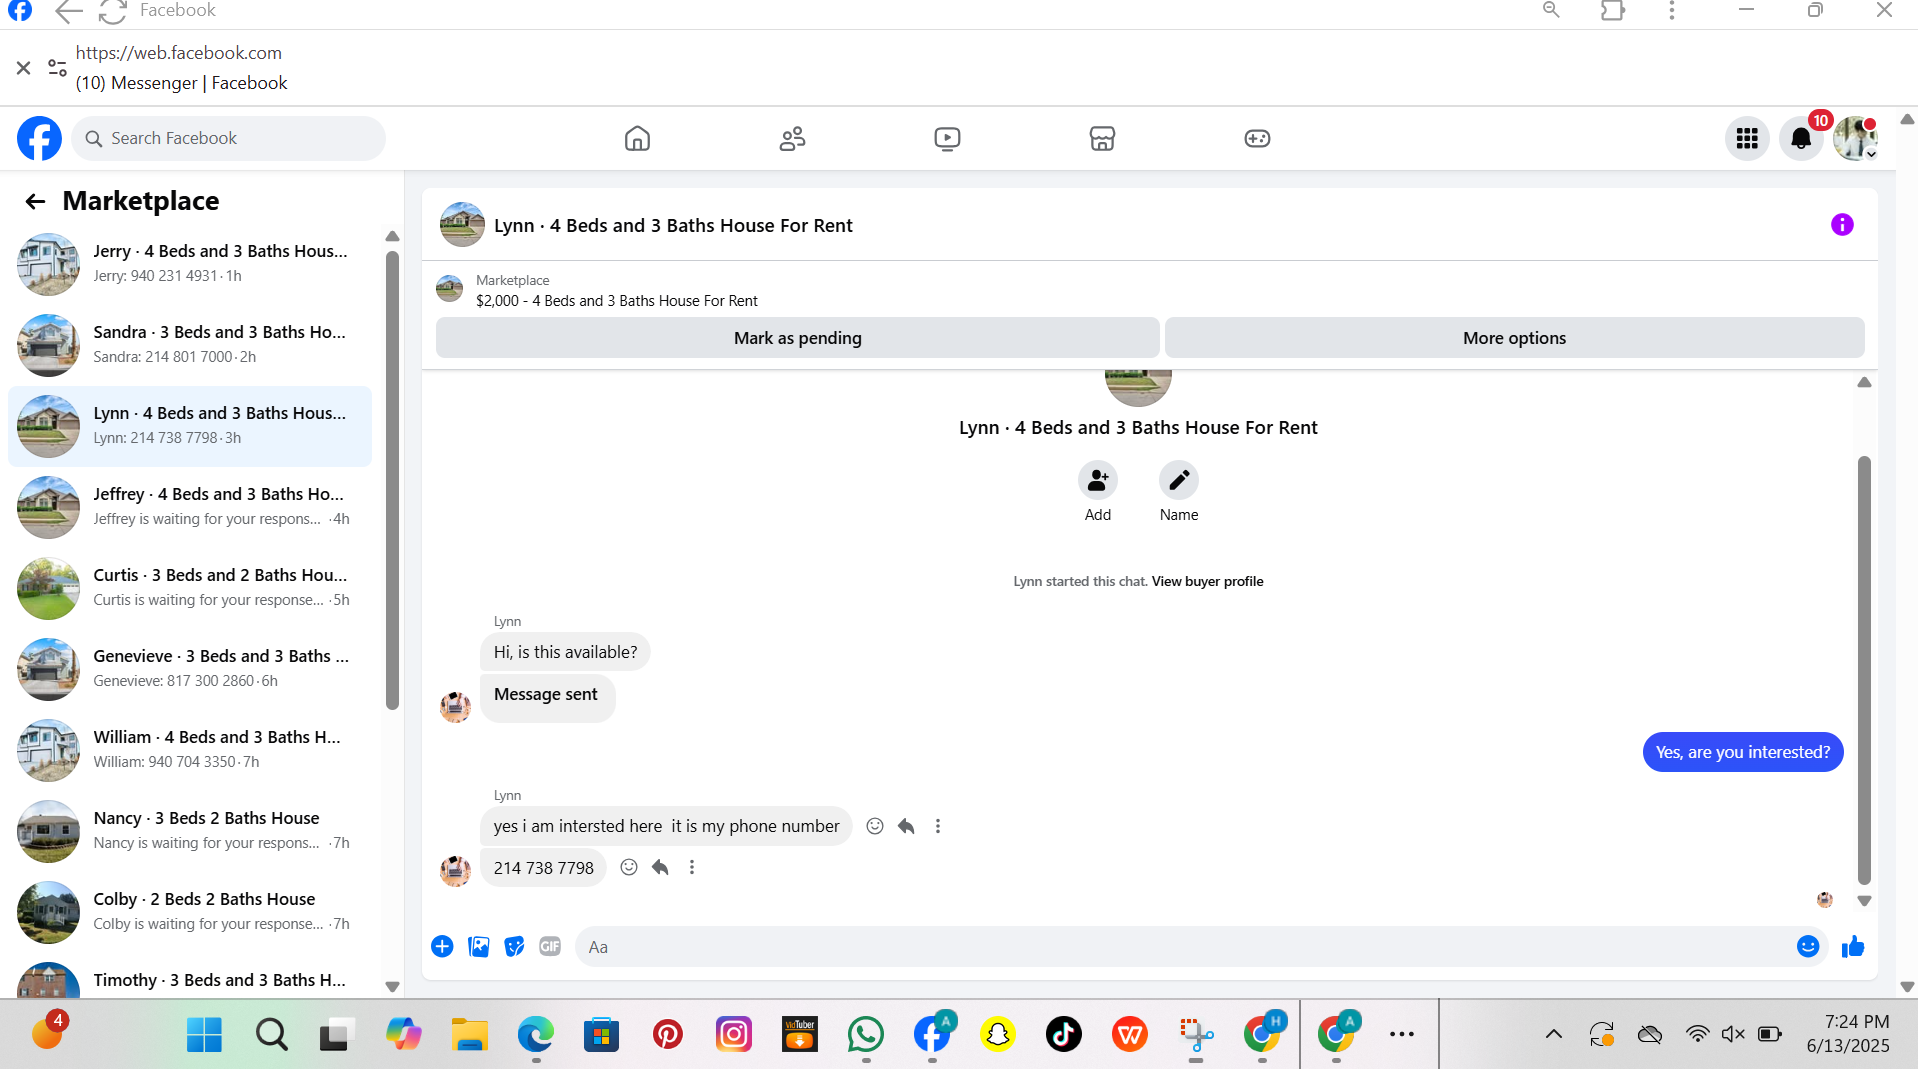This screenshot has height=1069, width=1918.
Task: Go back with Marketplace arrow
Action: coord(35,201)
